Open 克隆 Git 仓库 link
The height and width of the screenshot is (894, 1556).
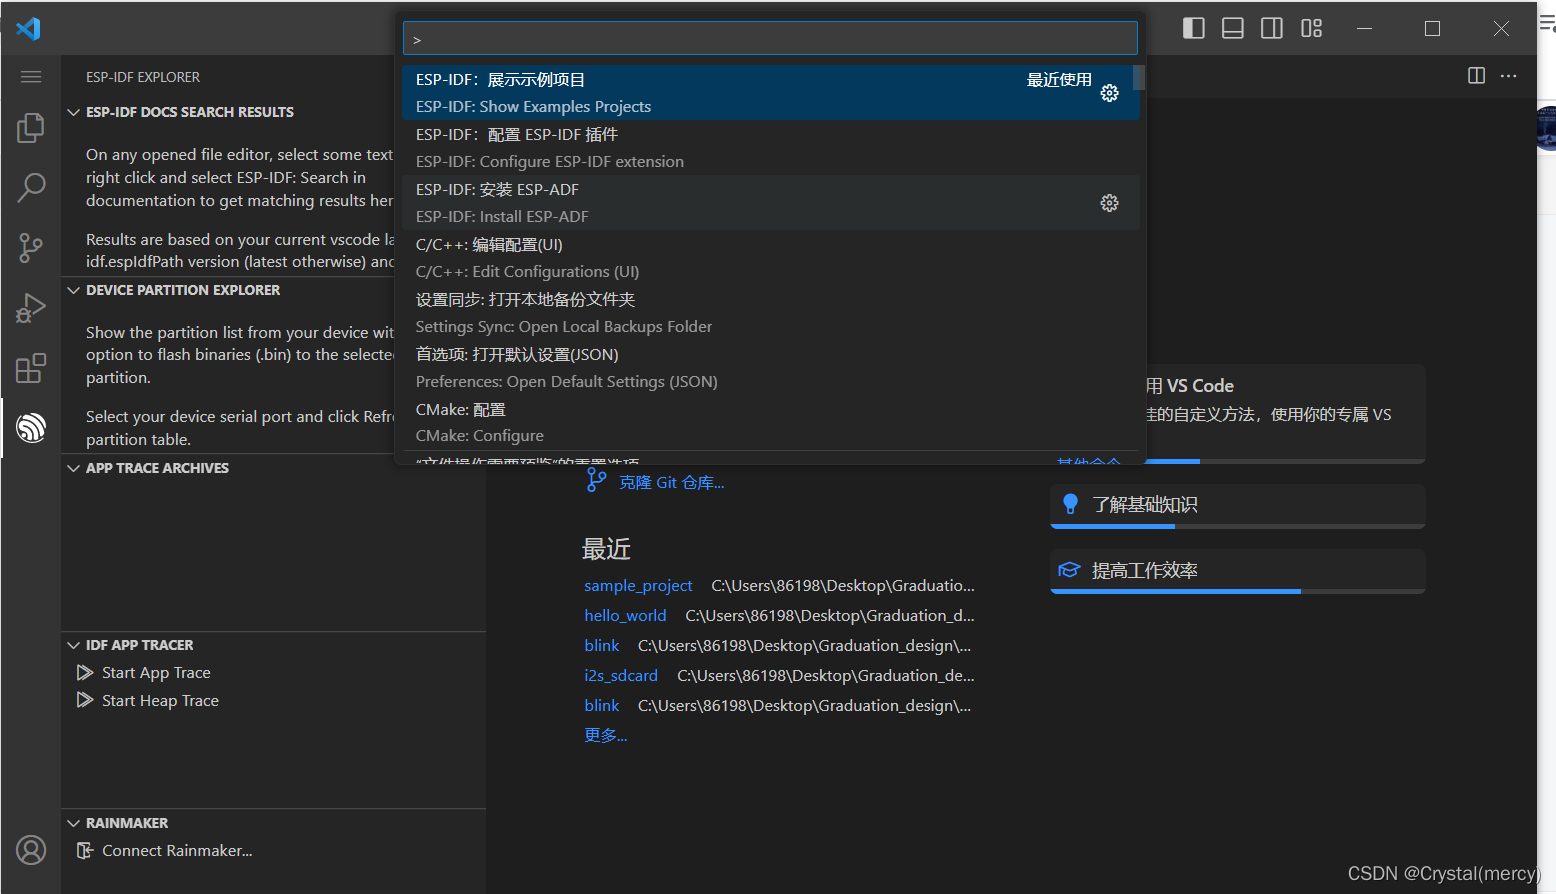(x=671, y=483)
